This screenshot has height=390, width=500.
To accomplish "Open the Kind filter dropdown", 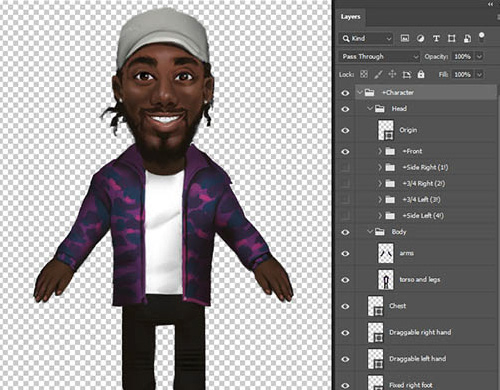I will click(366, 38).
